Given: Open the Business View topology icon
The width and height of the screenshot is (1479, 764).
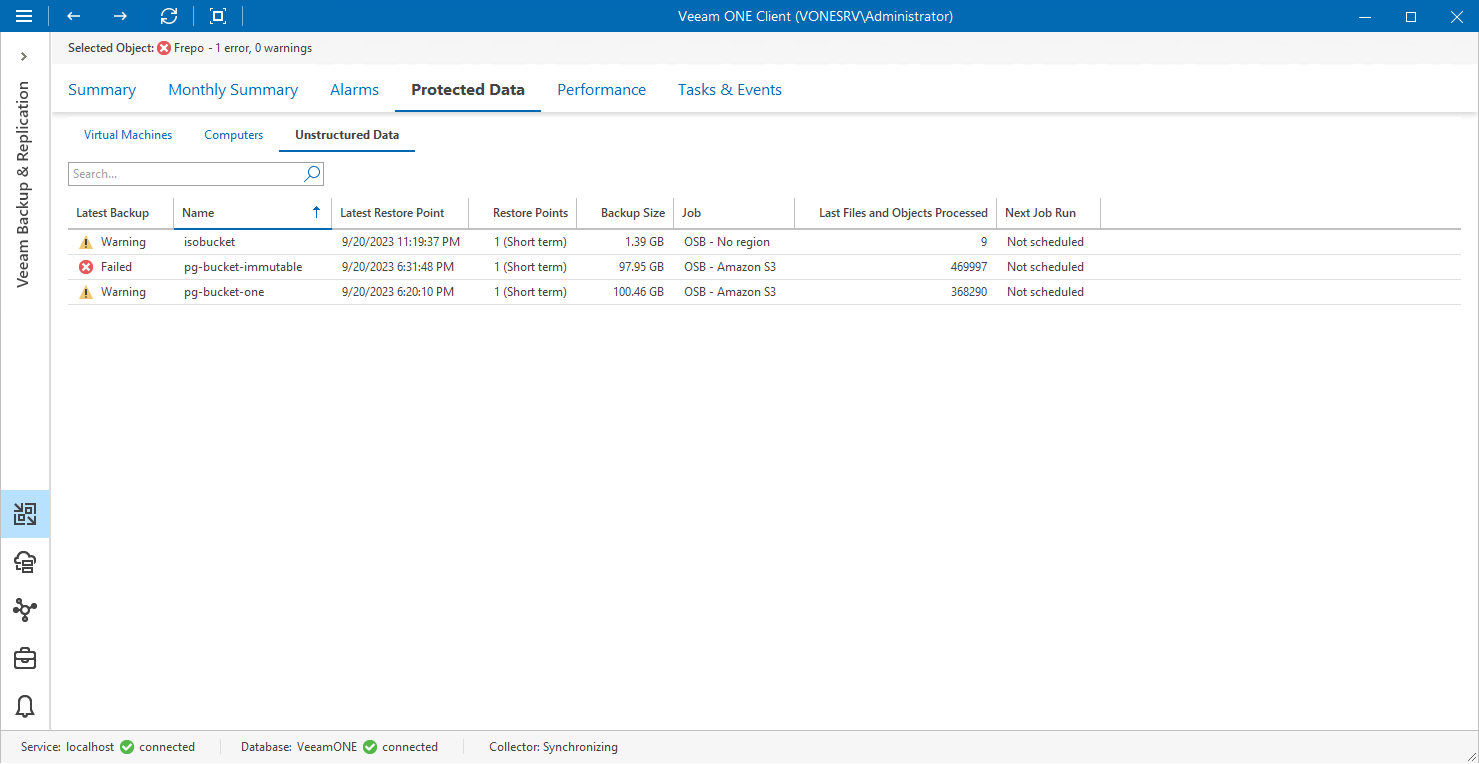Looking at the screenshot, I should 25,610.
